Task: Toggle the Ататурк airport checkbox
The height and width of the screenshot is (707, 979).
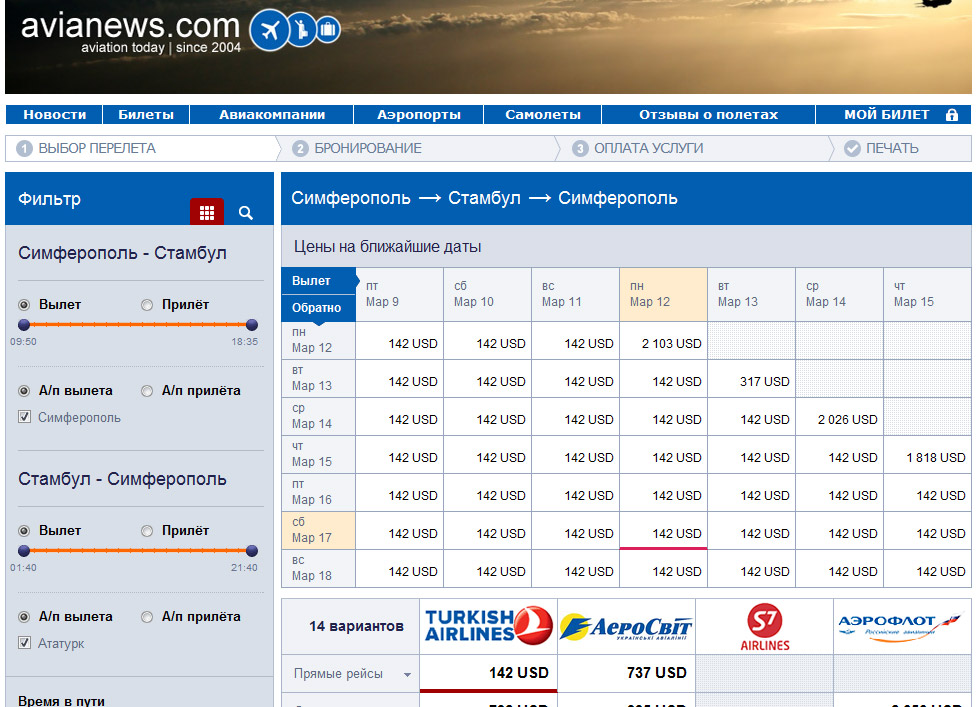Action: [25, 643]
